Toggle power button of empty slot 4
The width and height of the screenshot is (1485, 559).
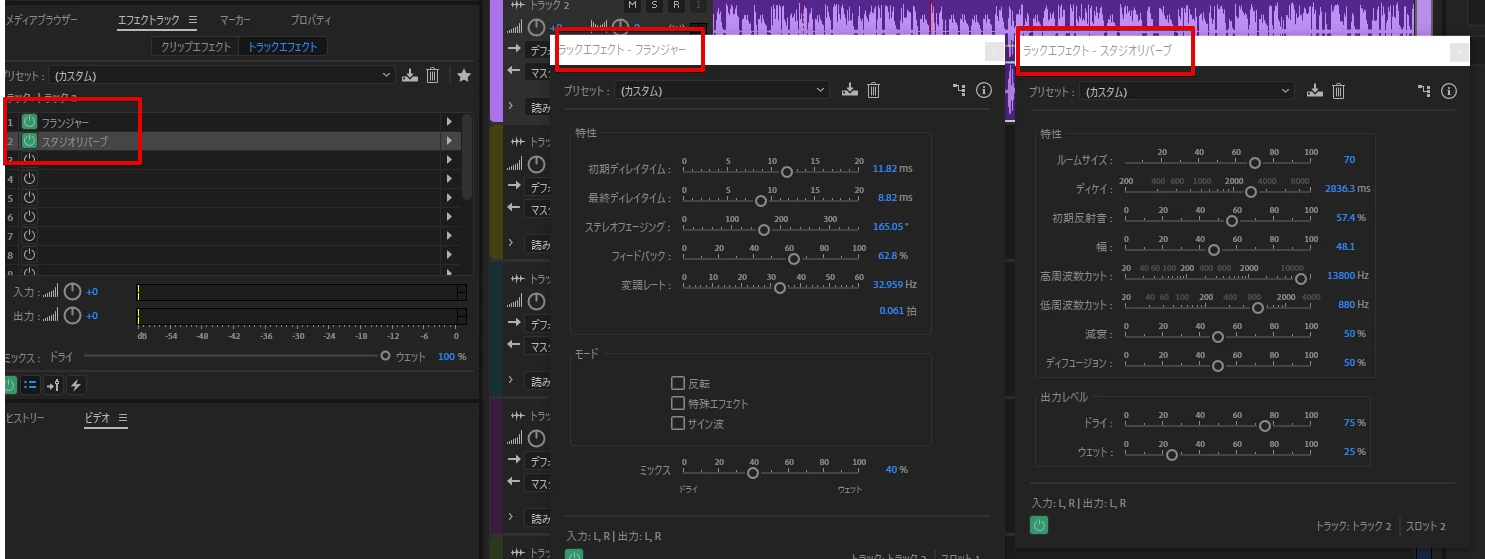pos(29,178)
